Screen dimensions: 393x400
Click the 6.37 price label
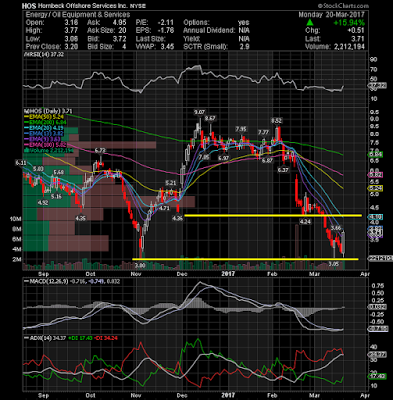click(x=283, y=170)
